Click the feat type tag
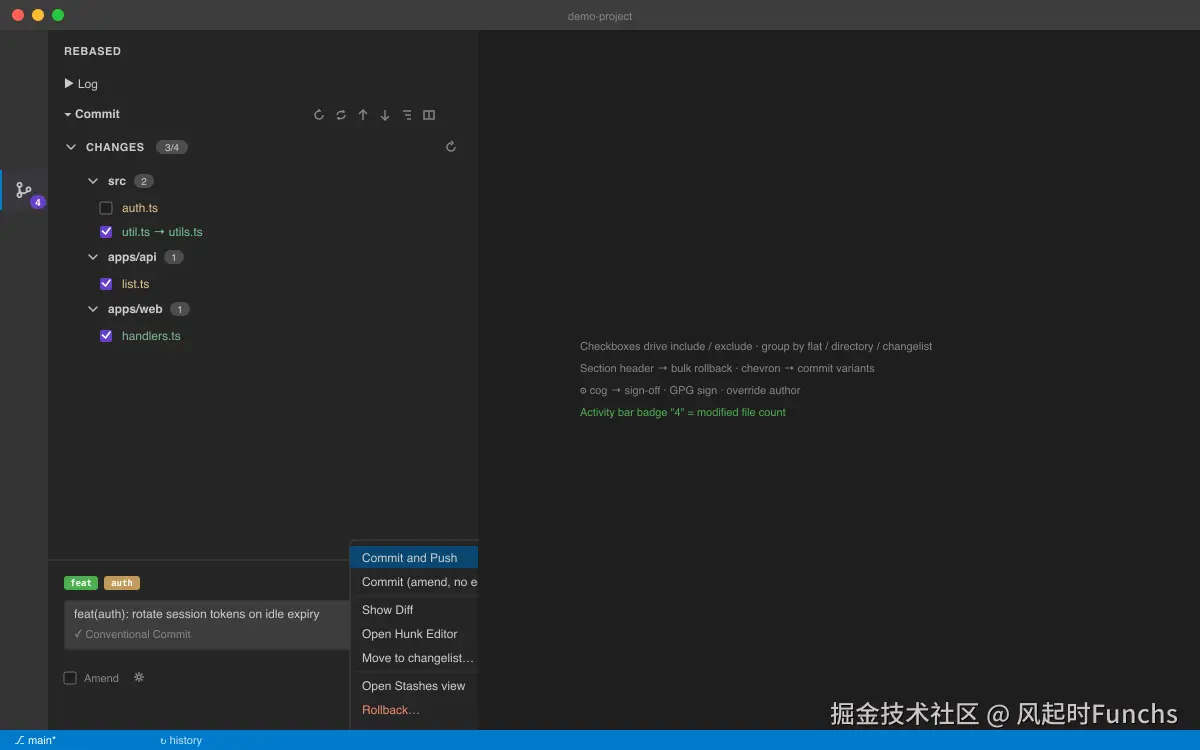 point(81,583)
